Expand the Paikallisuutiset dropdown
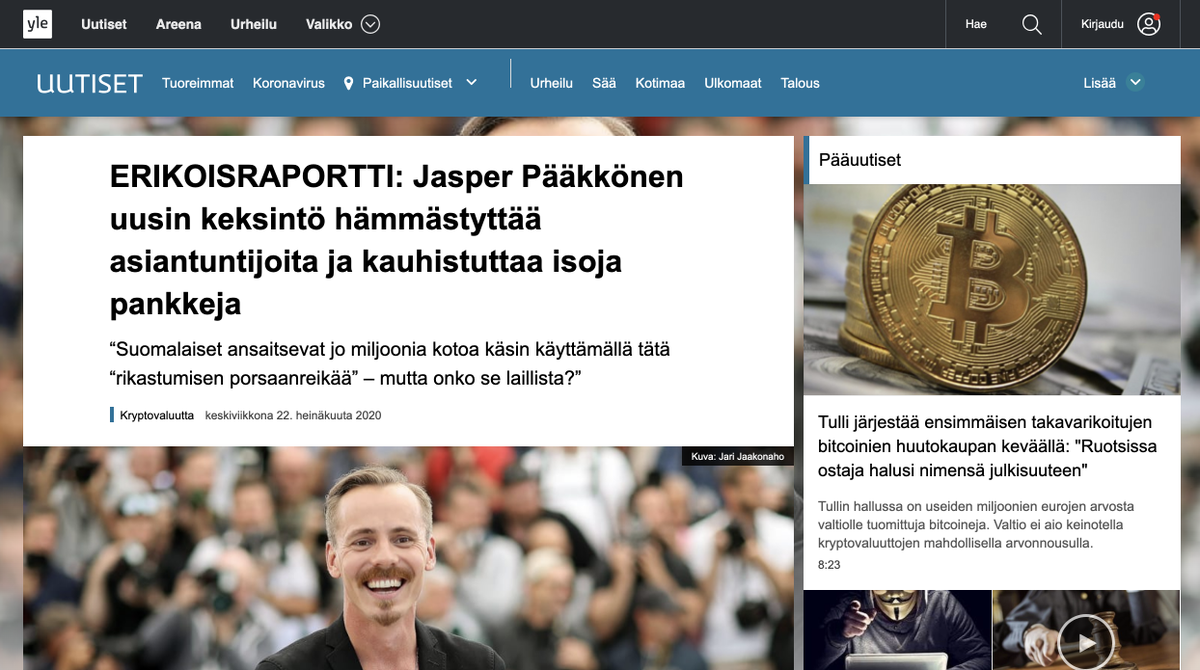 coord(470,83)
